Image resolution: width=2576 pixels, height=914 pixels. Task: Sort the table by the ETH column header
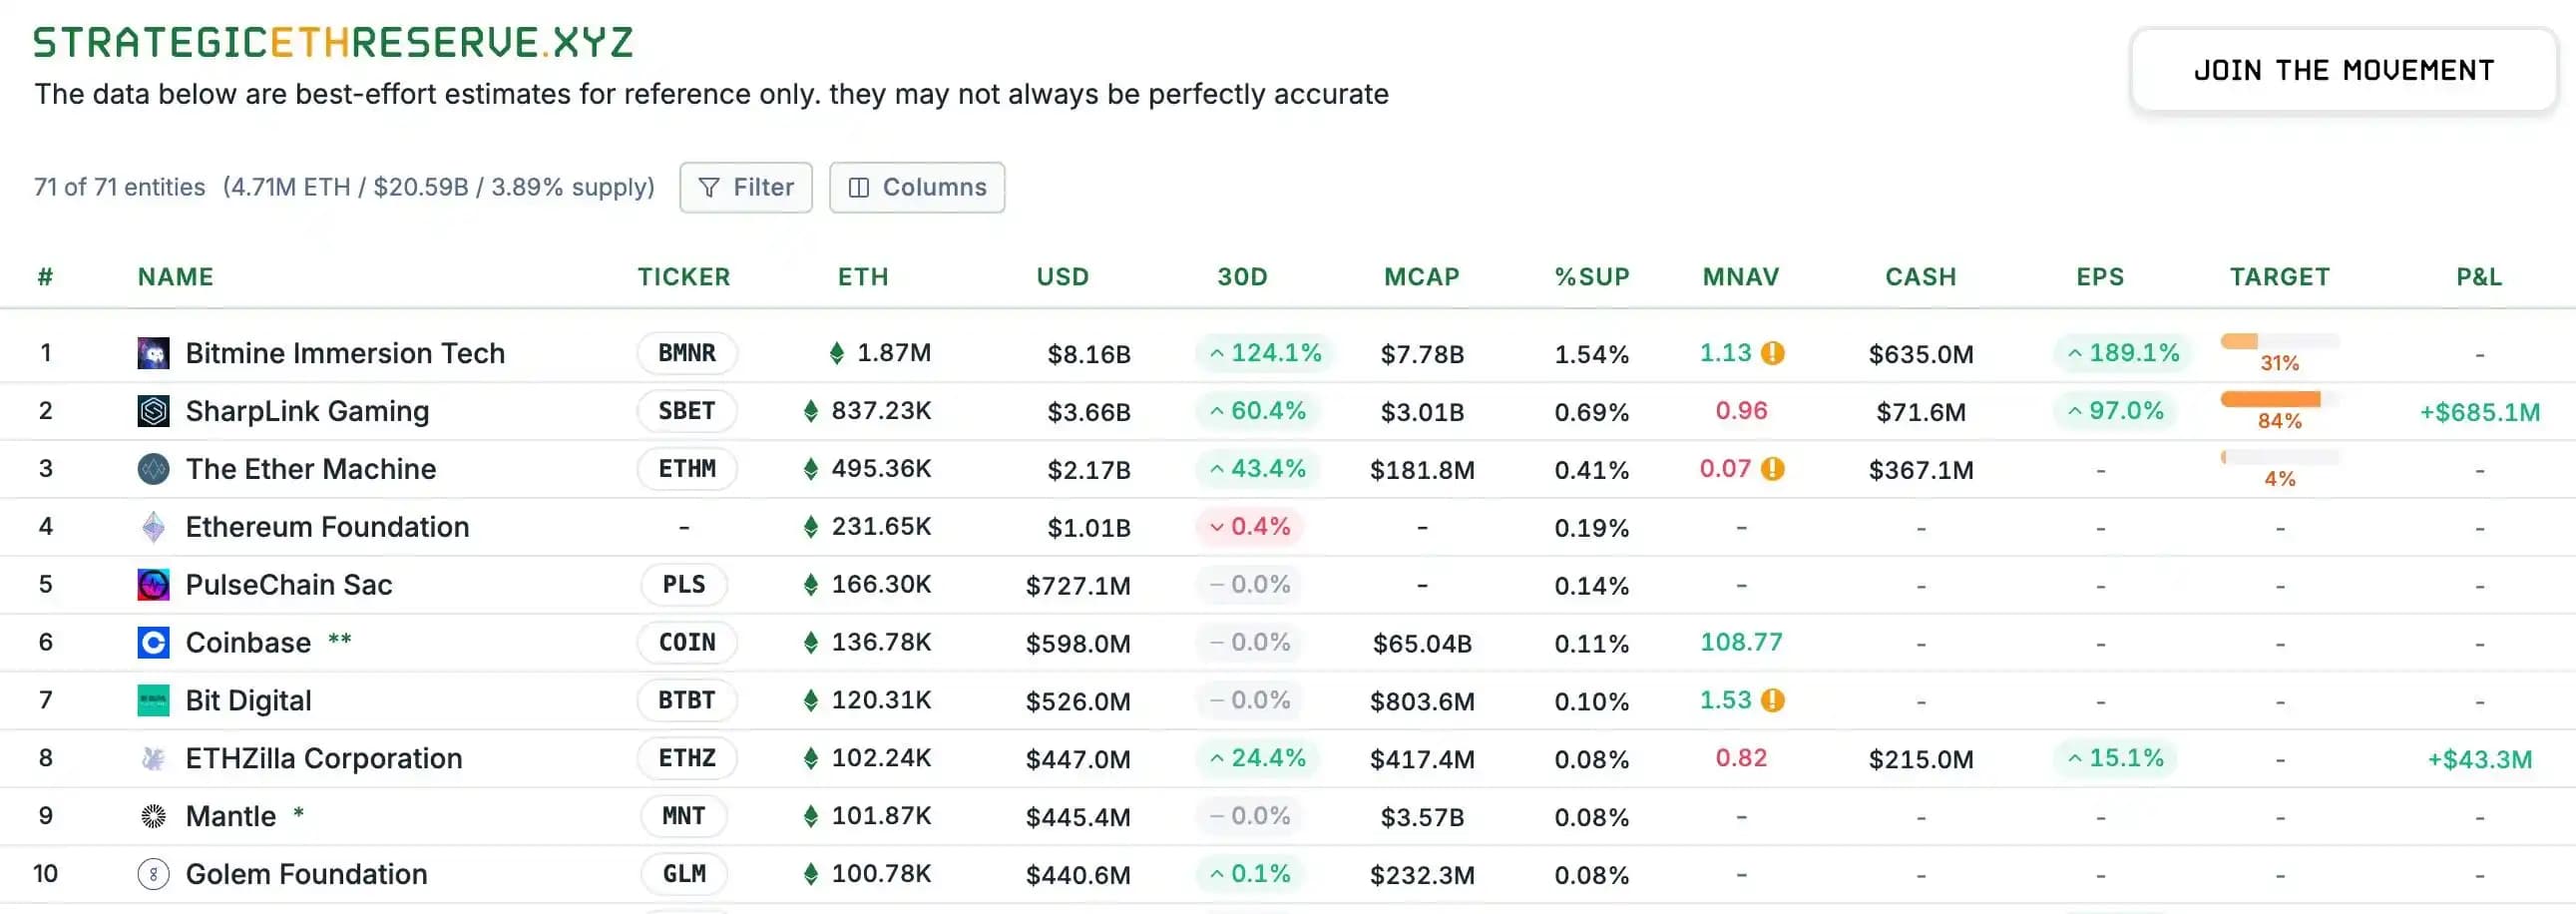point(862,277)
